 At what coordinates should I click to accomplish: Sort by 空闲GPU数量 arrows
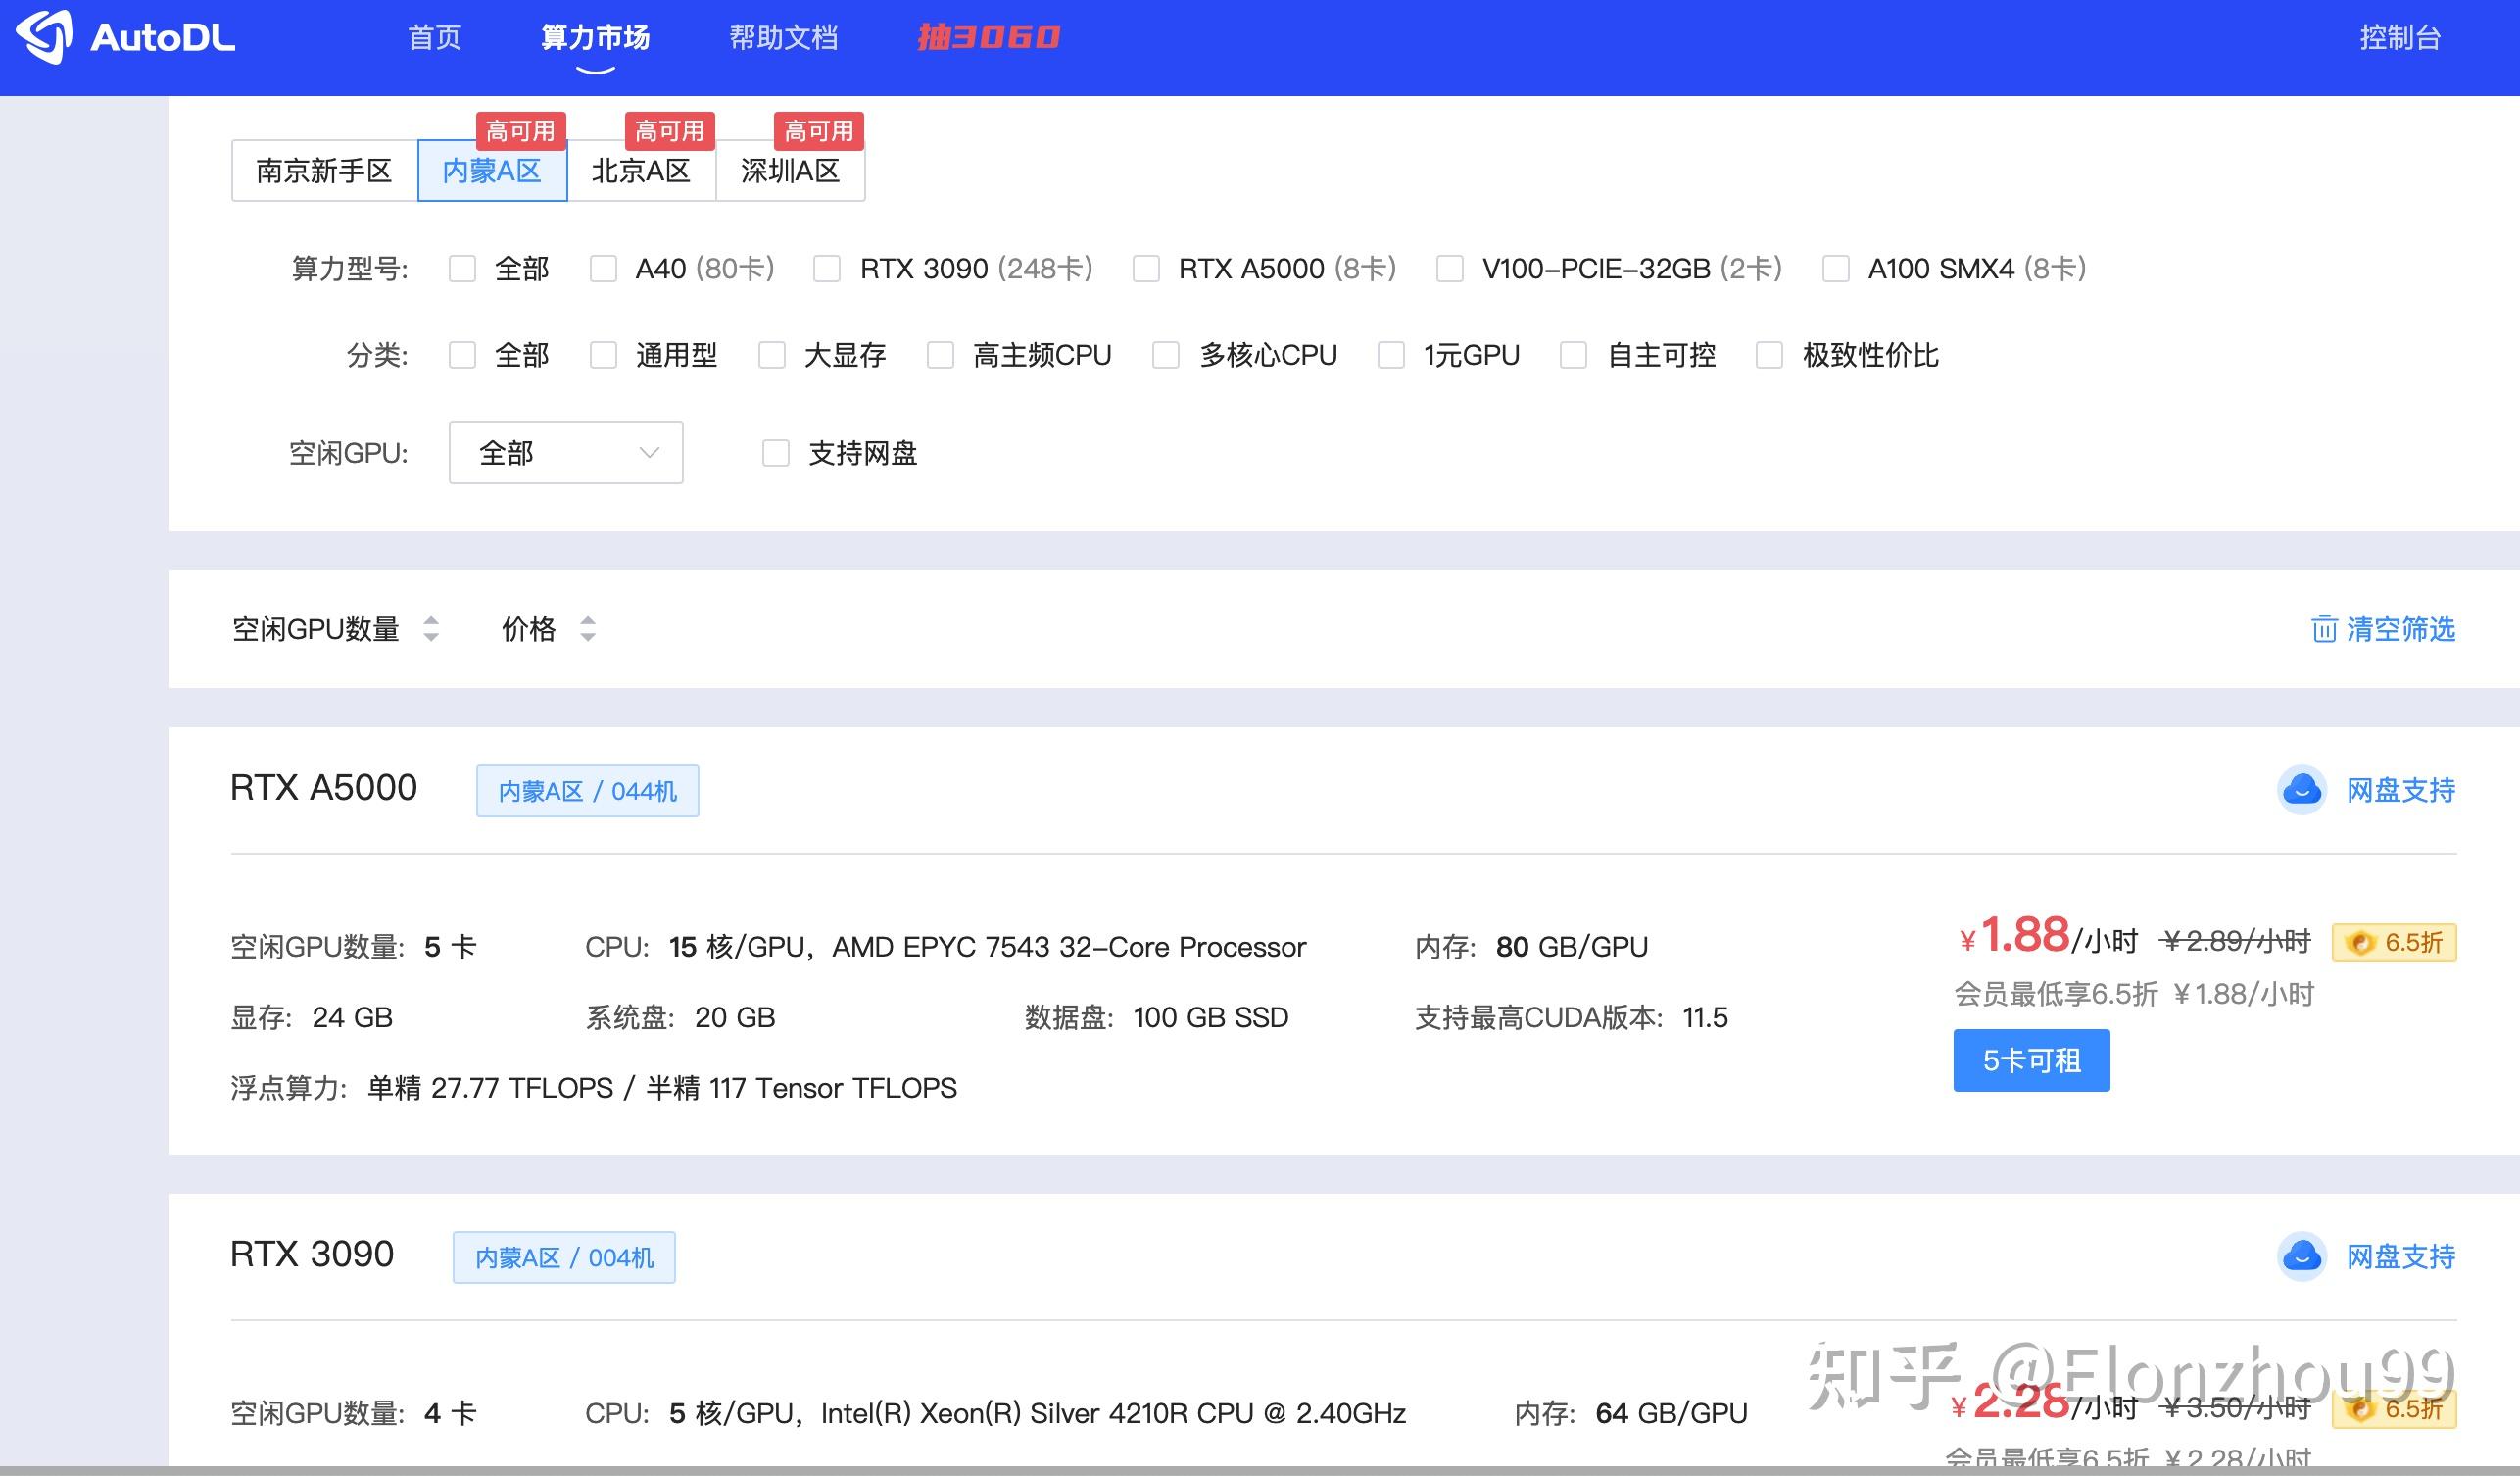point(431,629)
